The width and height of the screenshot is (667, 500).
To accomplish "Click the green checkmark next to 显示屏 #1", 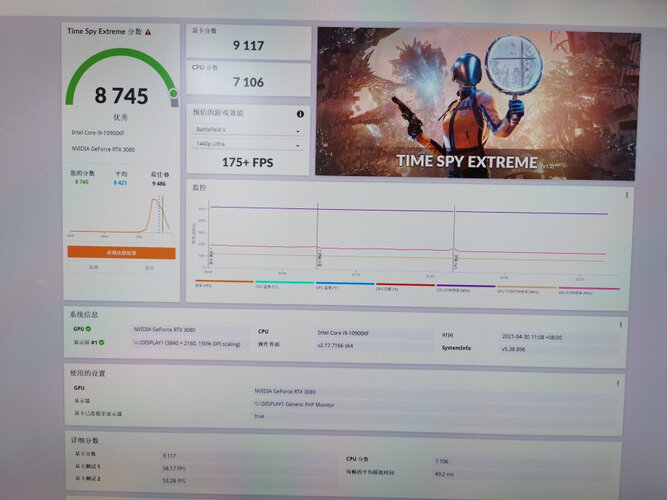I will click(102, 342).
